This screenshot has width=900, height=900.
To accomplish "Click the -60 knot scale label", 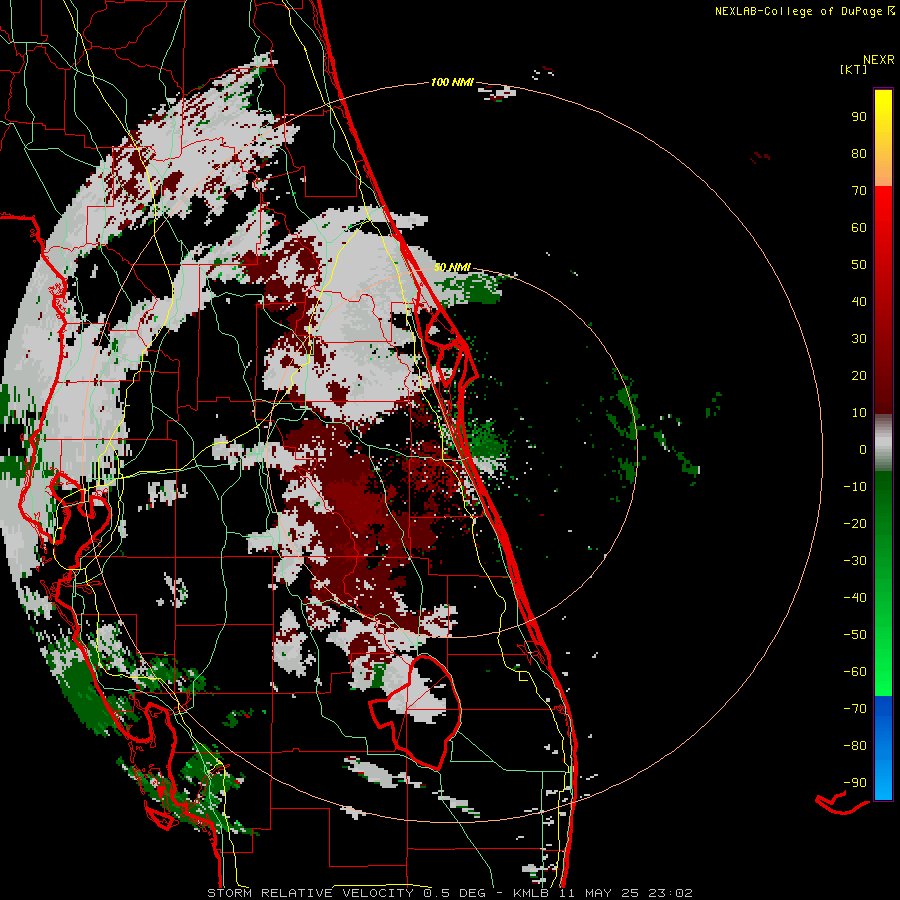I will [855, 672].
